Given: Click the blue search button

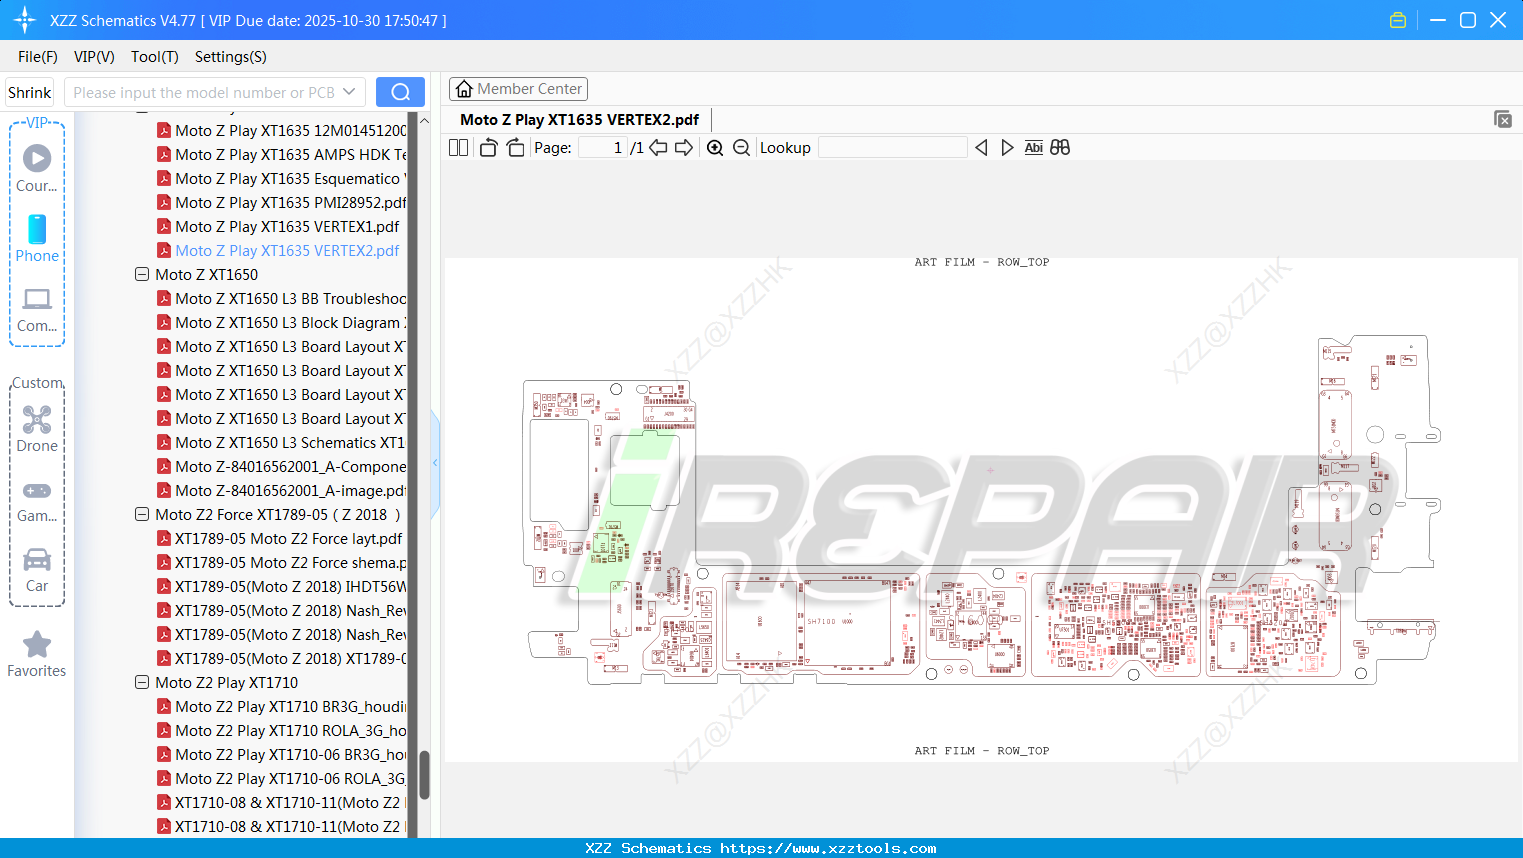Looking at the screenshot, I should (400, 92).
